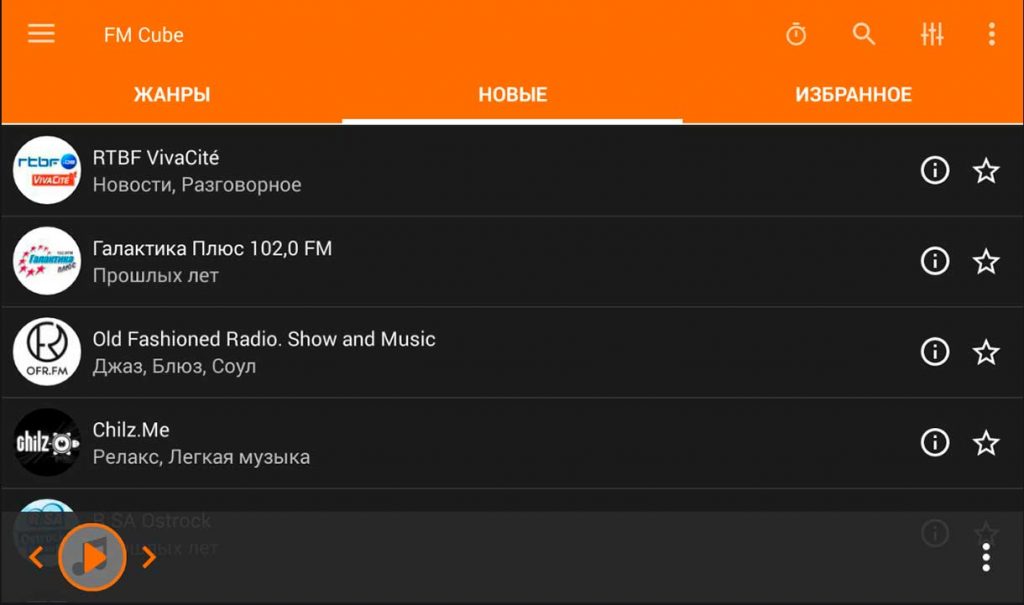This screenshot has height=605, width=1024.
Task: Open station search
Action: pyautogui.click(x=863, y=34)
